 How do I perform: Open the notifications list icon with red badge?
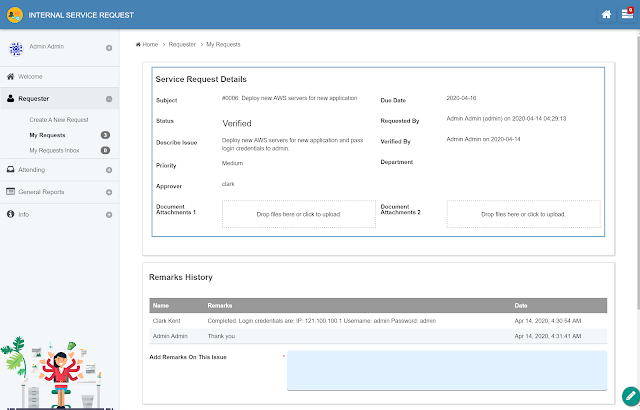[627, 14]
